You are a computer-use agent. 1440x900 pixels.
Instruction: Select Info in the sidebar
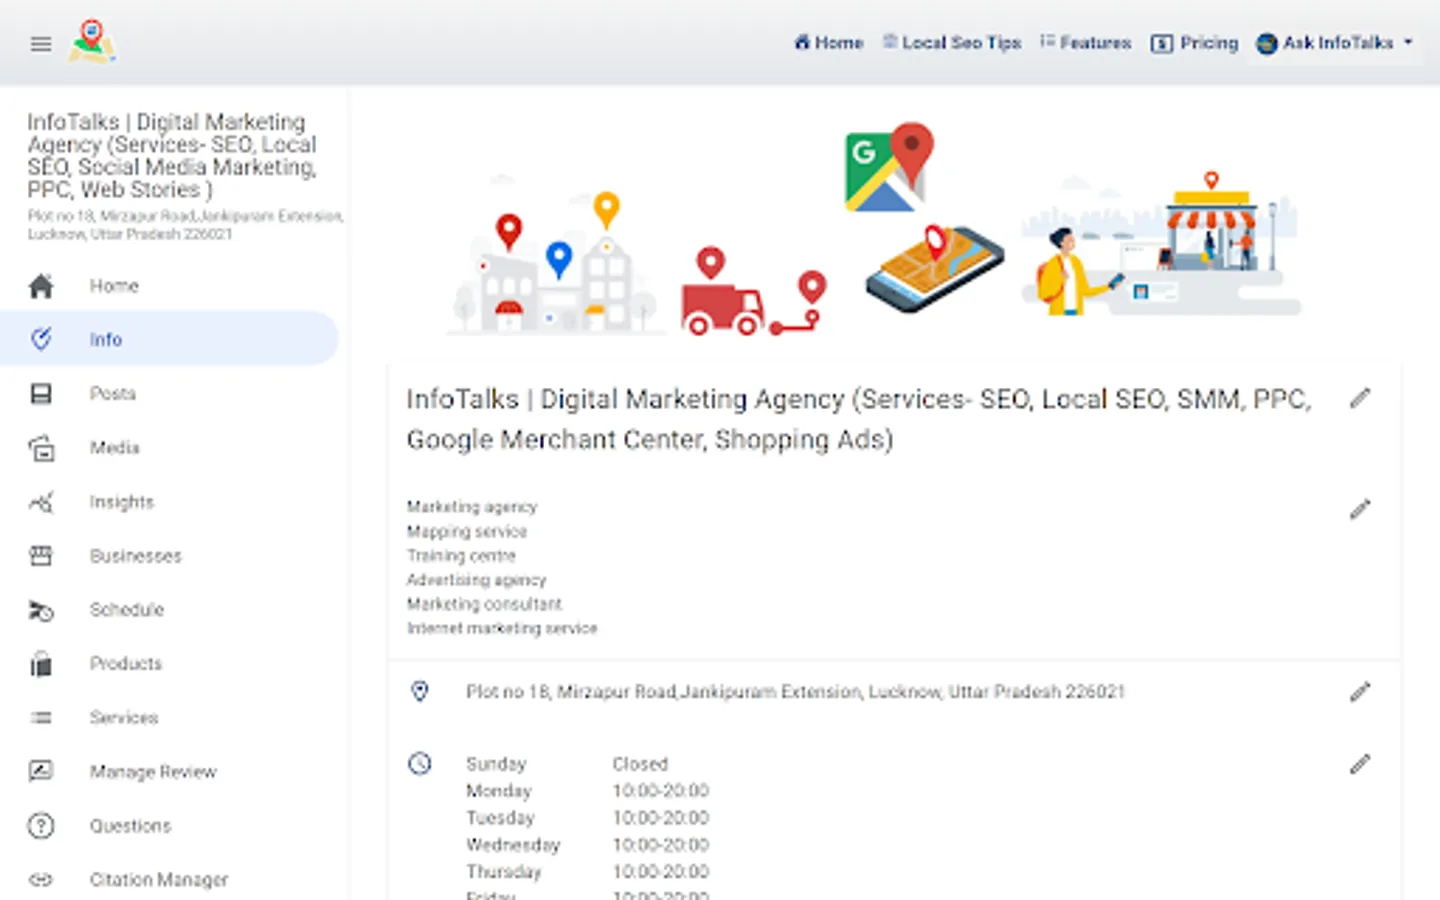[170, 339]
